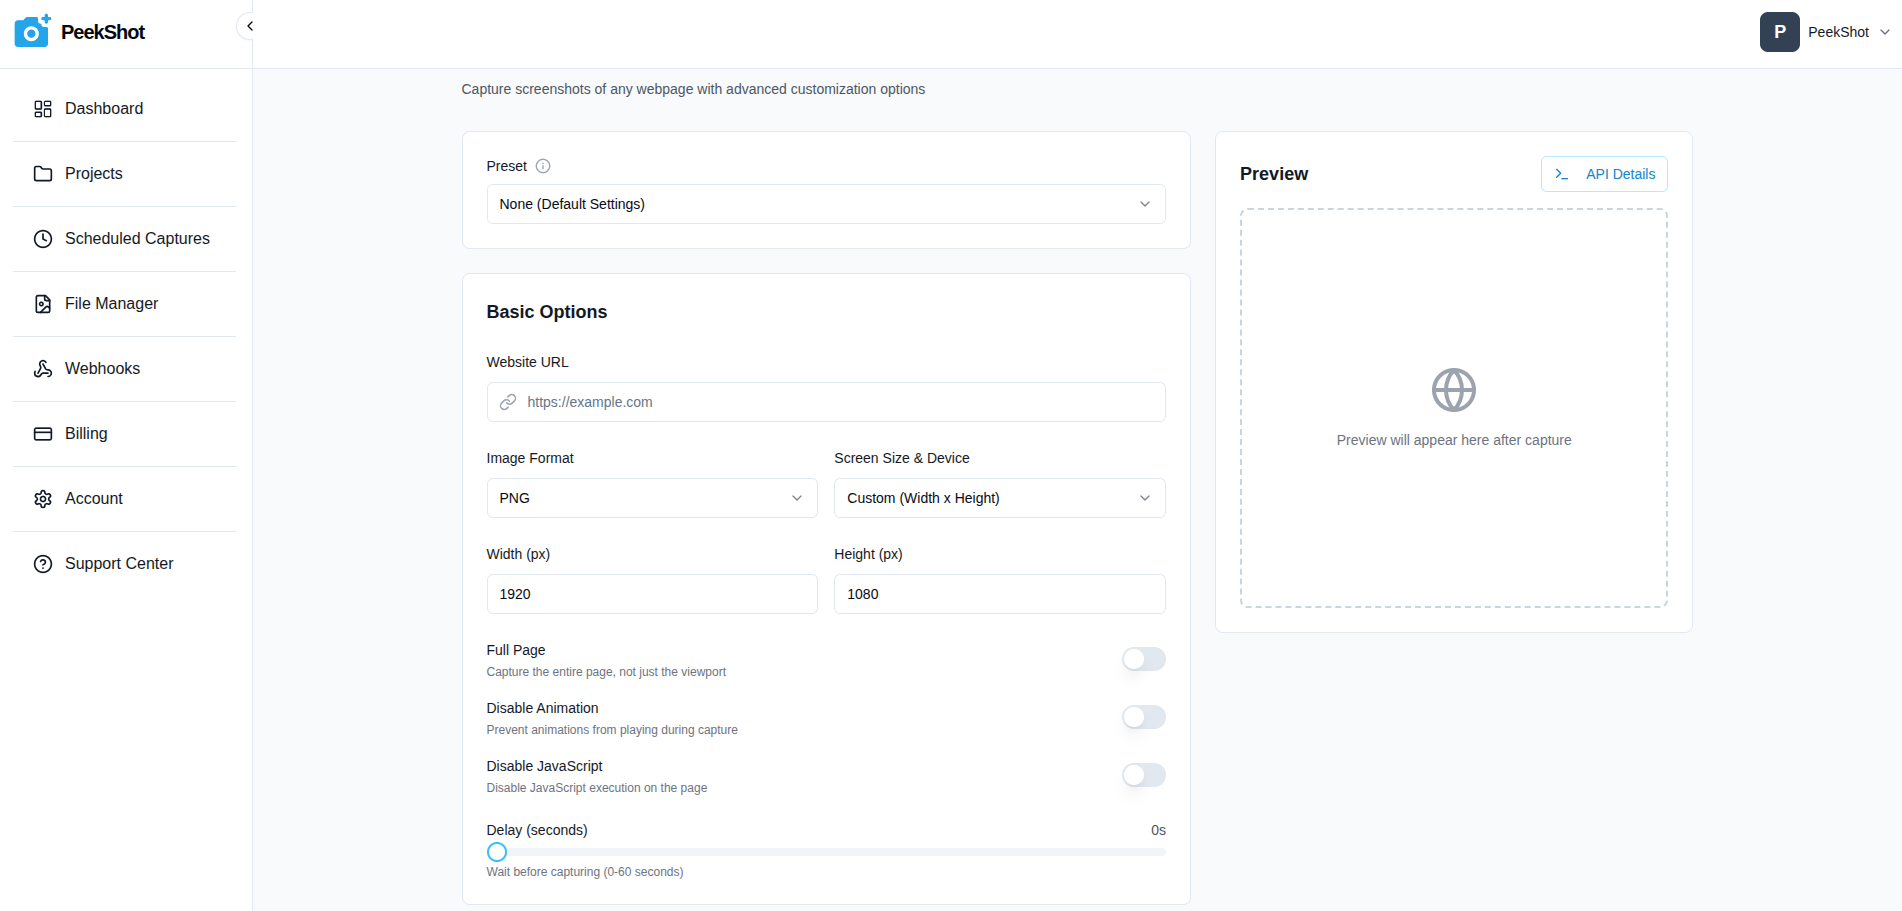Click the Projects folder icon
The image size is (1902, 911).
click(x=43, y=174)
